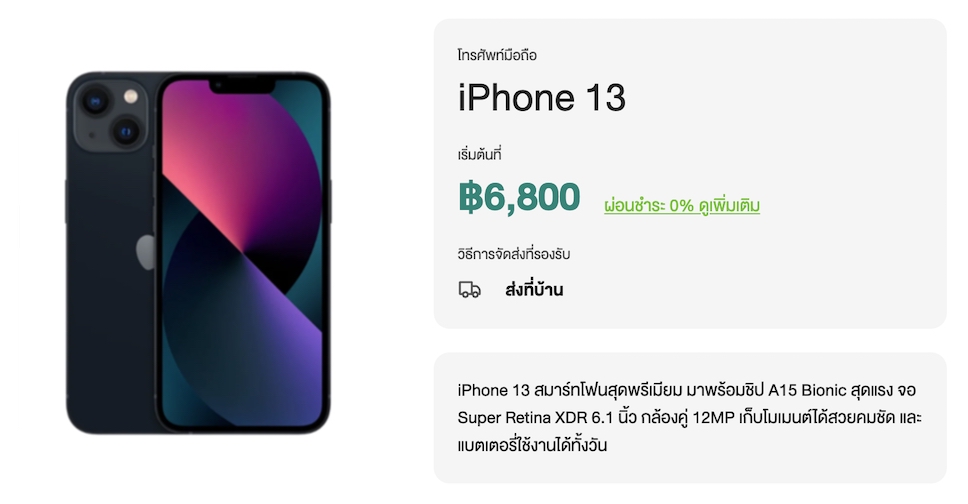Click the ฿6,800 price text
Viewport: 968px width, 504px height.
pos(519,197)
